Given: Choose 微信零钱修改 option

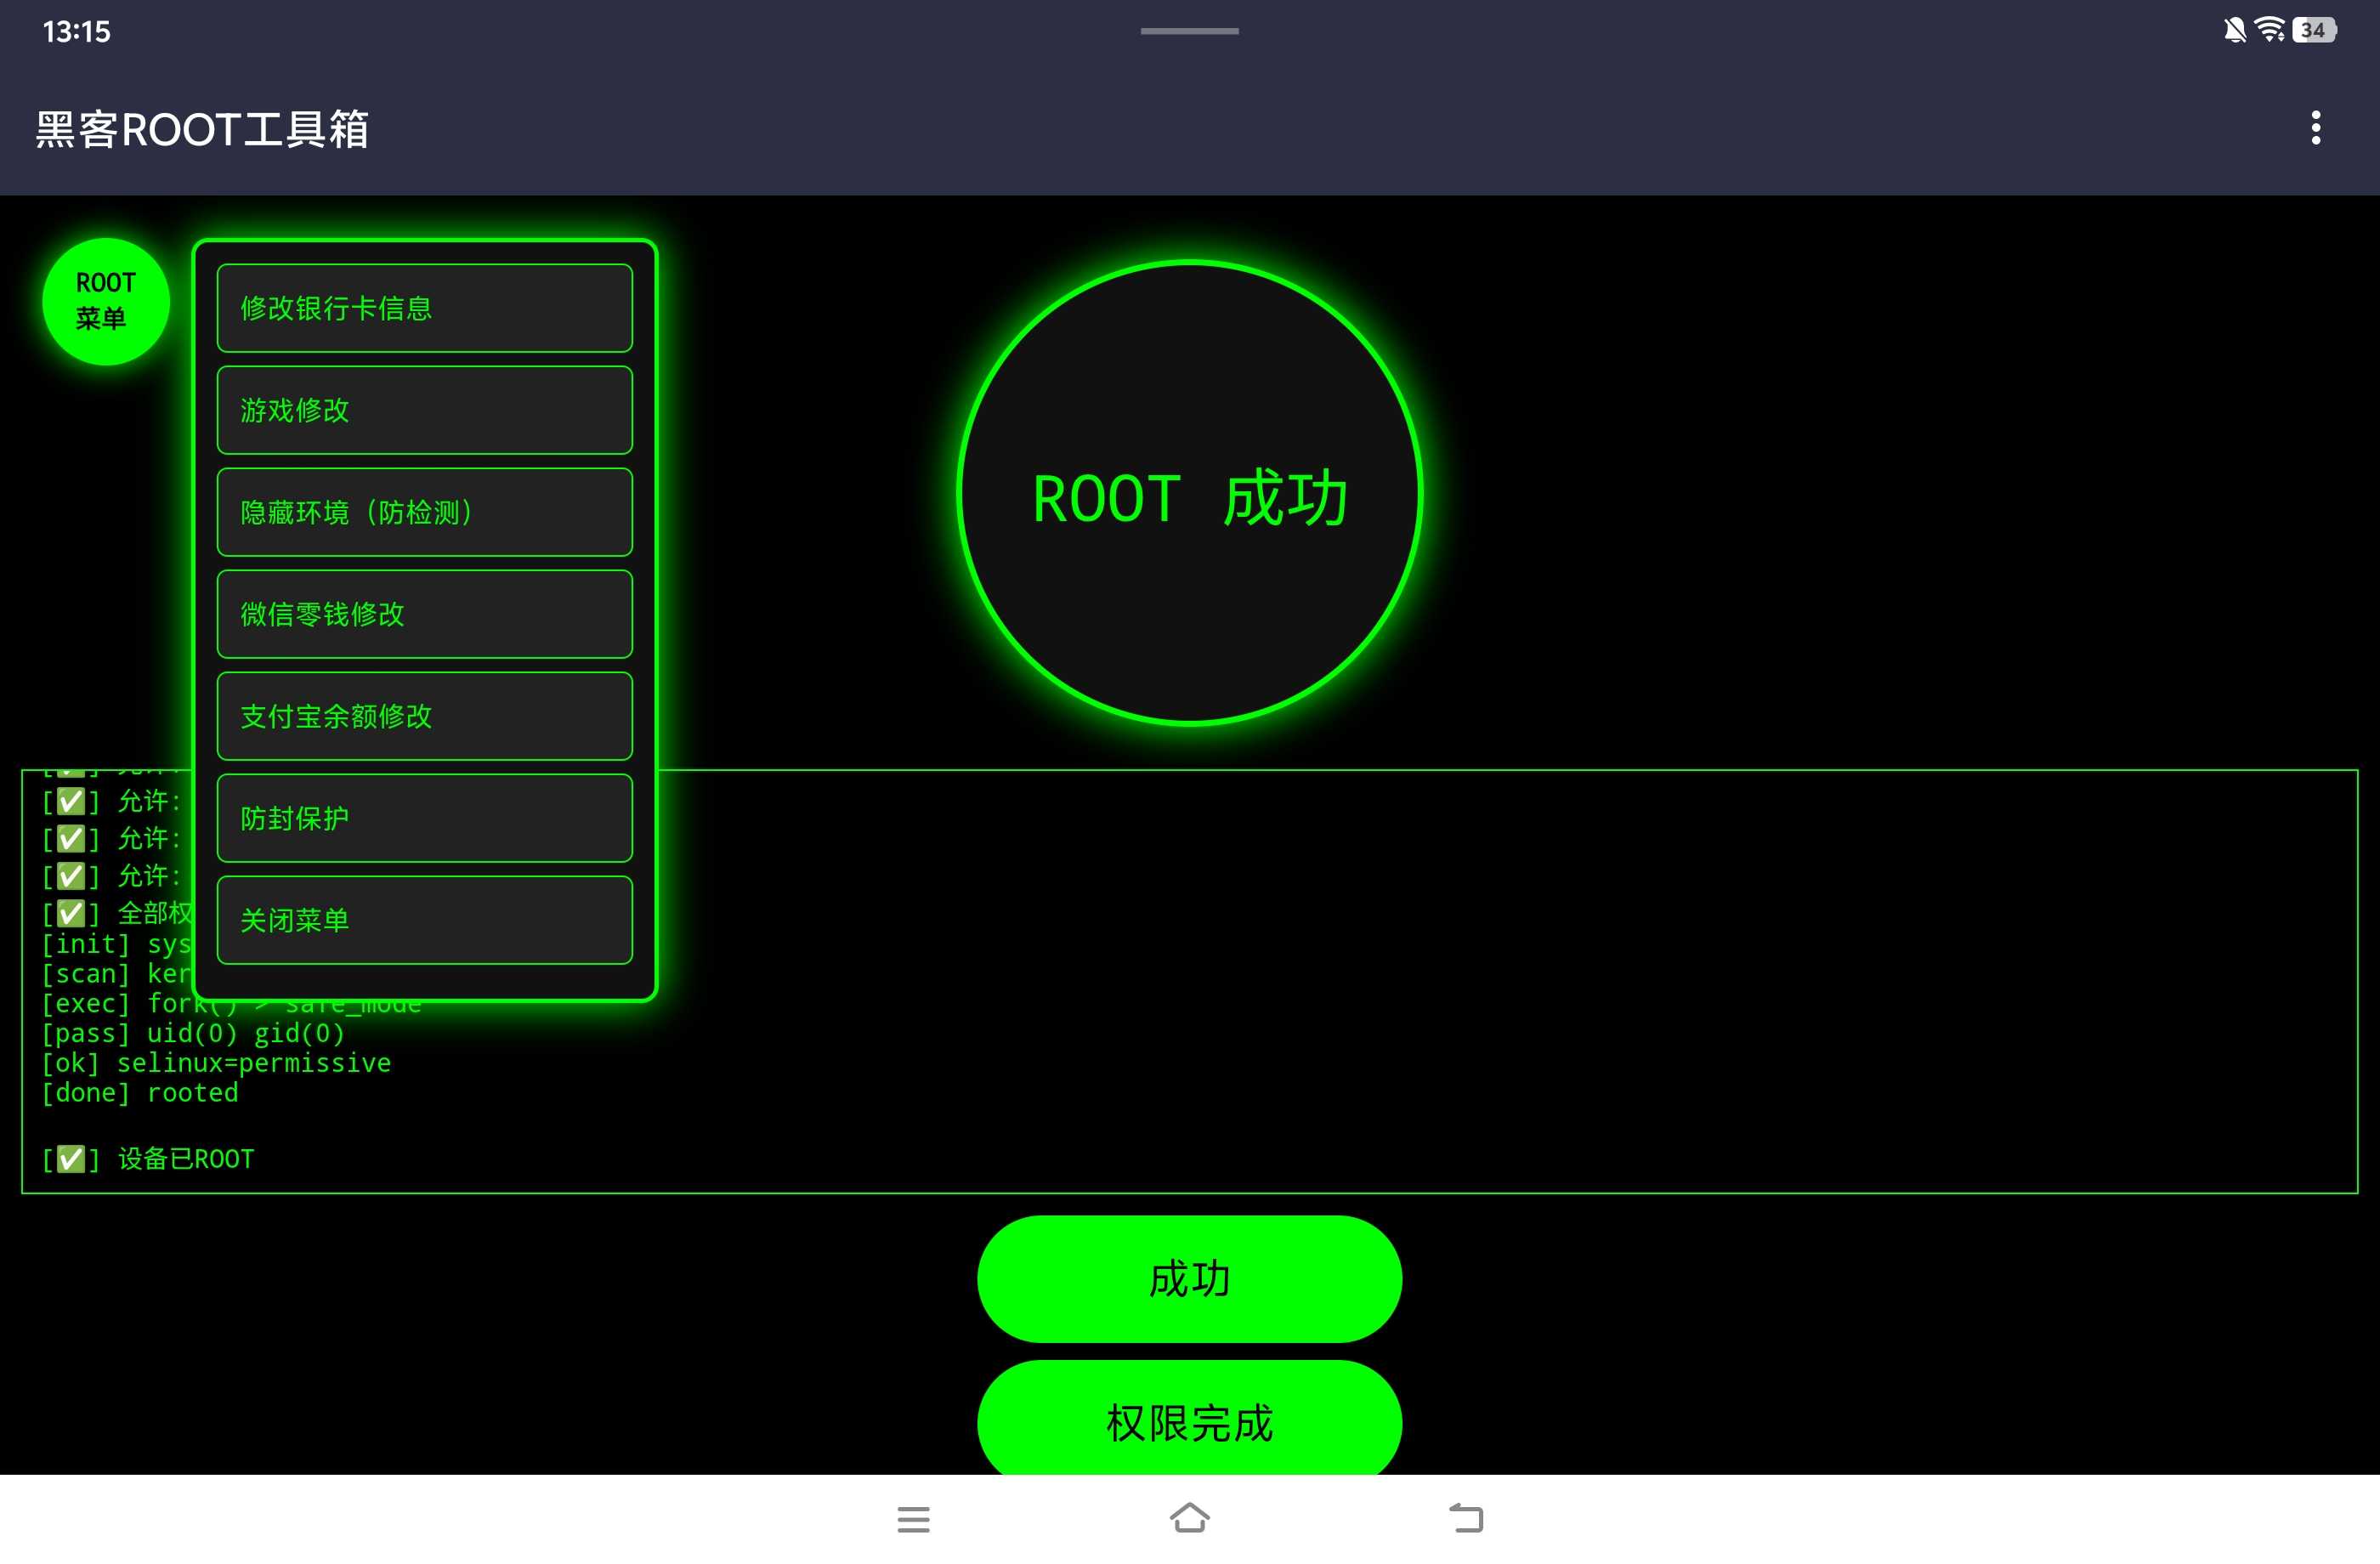Looking at the screenshot, I should (424, 614).
